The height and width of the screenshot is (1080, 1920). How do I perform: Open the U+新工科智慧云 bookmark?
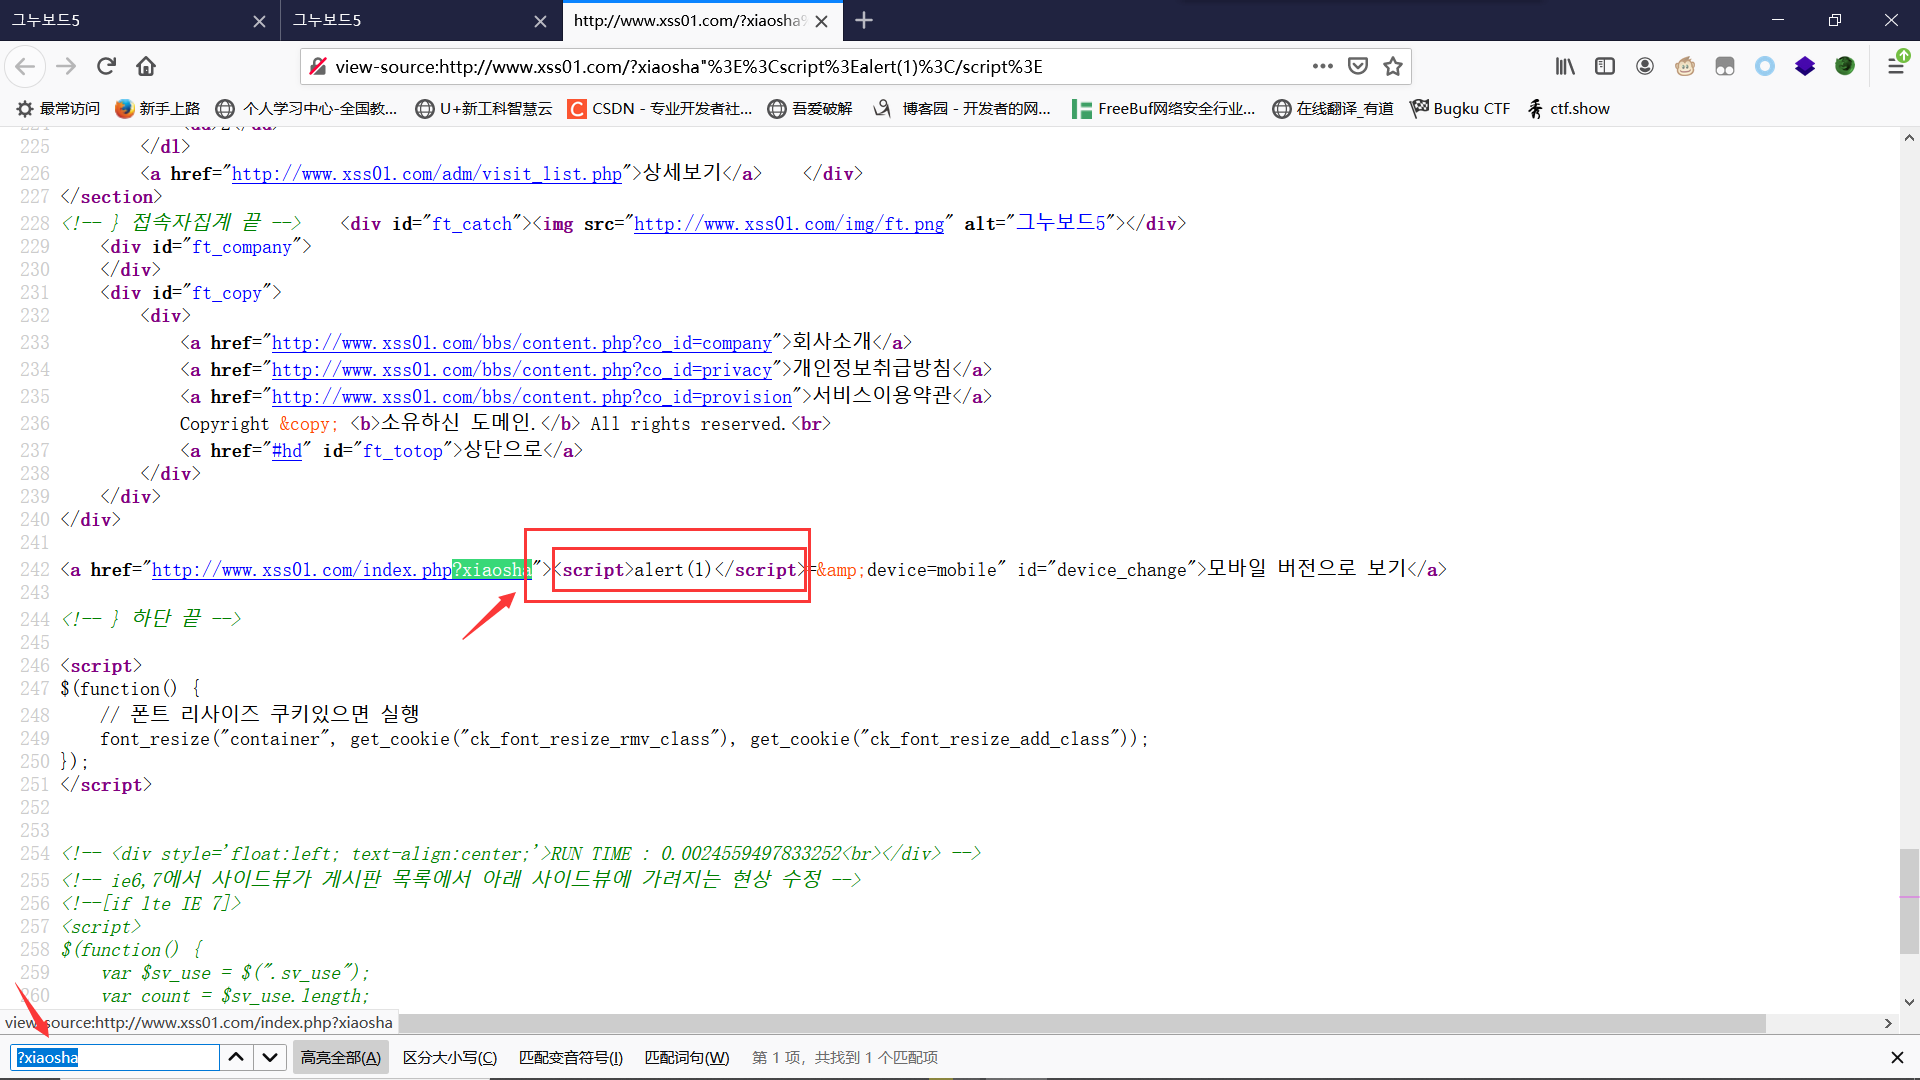(x=484, y=108)
